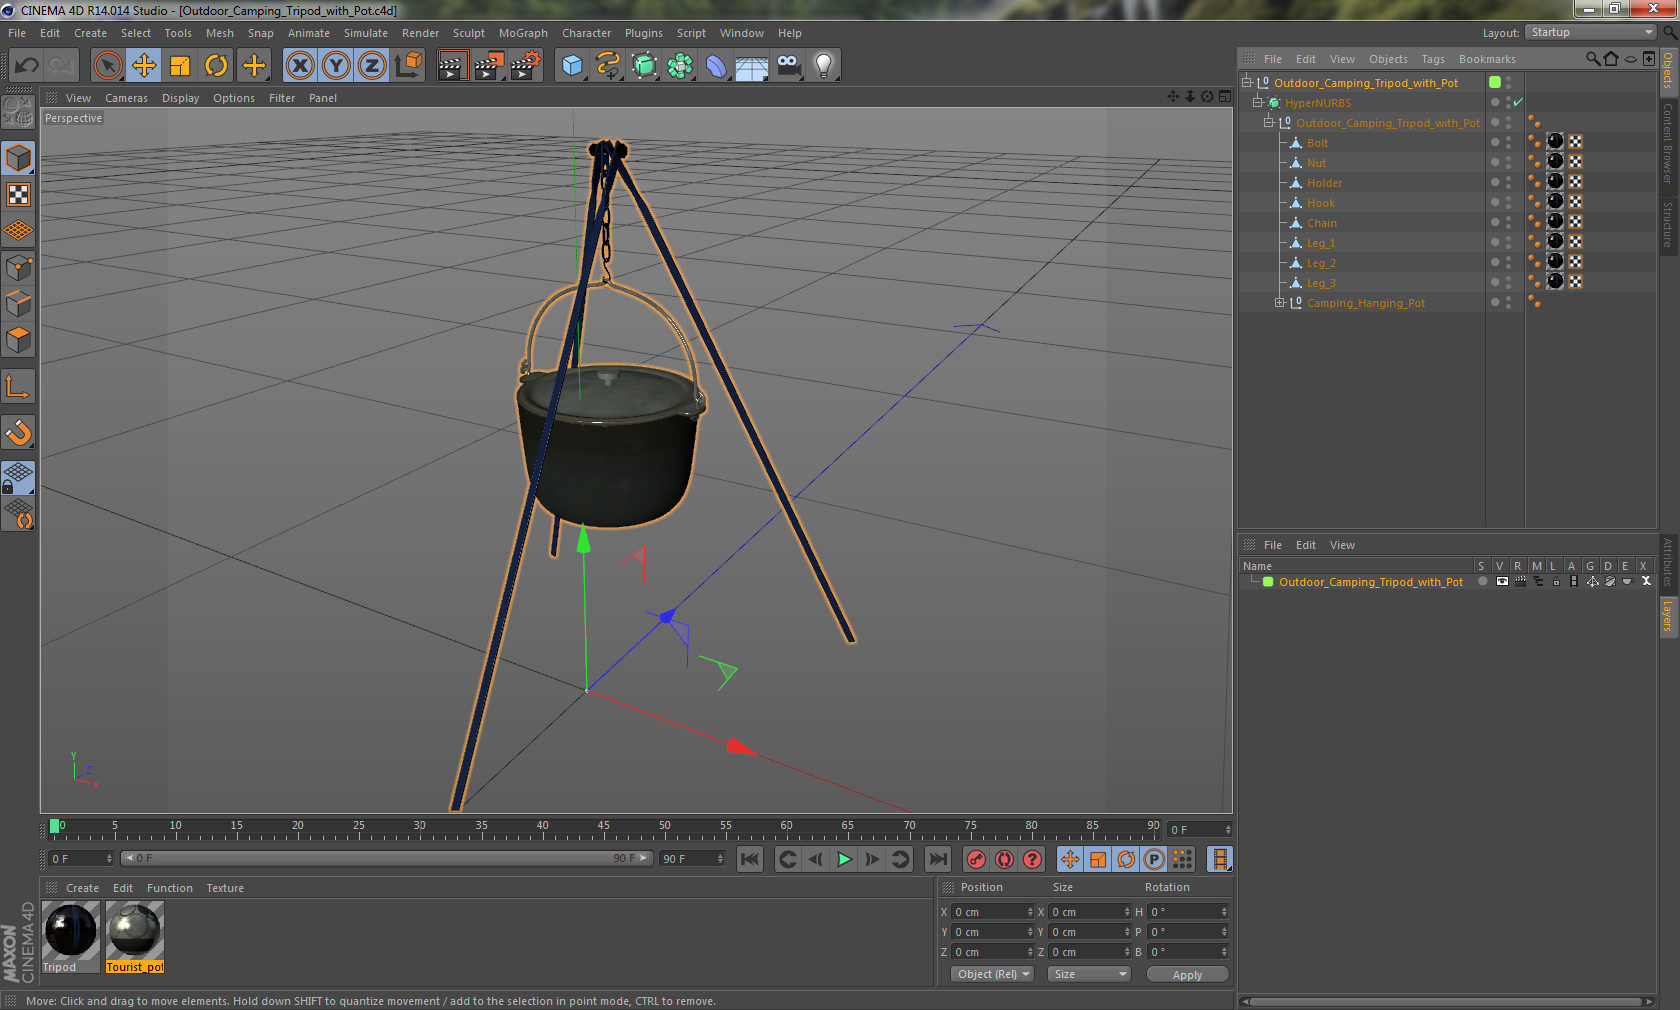Viewport: 1680px width, 1010px height.
Task: Switch to Texture mode, checkered icon
Action: 18,195
